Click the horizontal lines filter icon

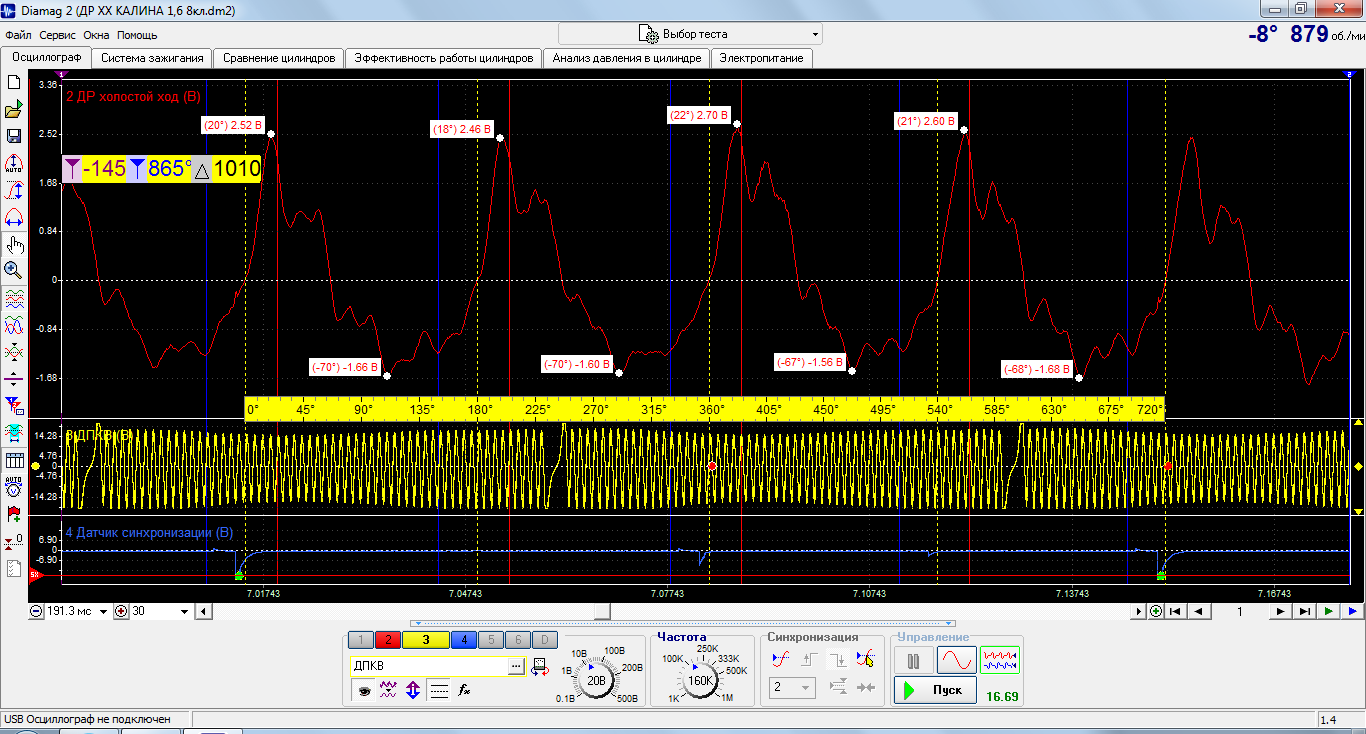click(x=438, y=689)
